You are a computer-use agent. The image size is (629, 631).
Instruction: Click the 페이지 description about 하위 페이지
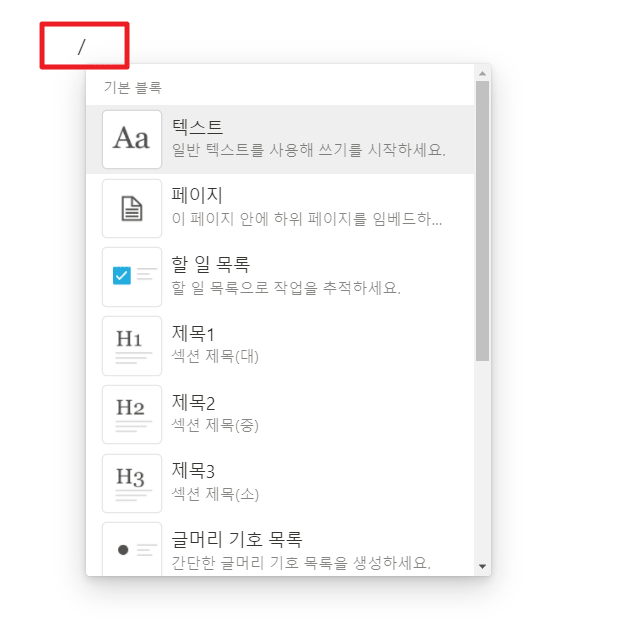(x=307, y=219)
